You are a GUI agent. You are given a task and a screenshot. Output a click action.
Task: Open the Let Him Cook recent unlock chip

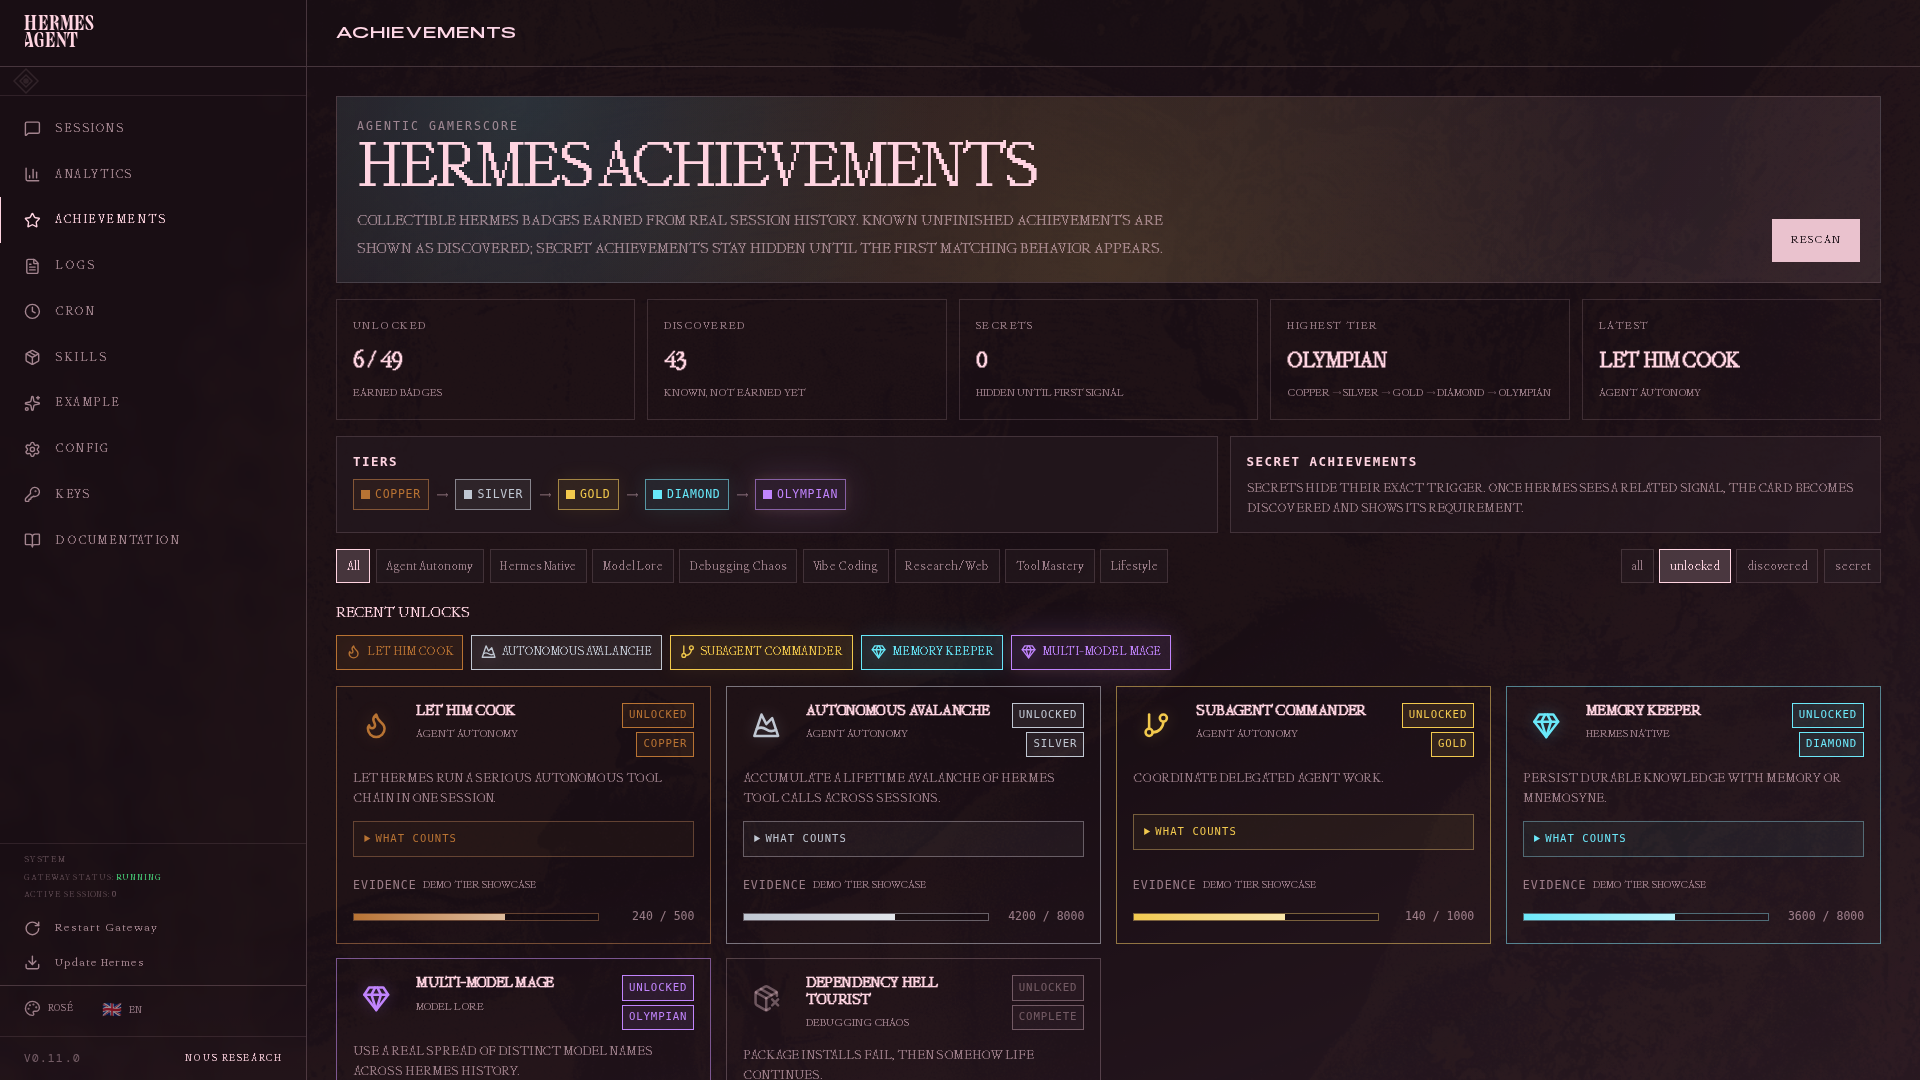point(399,652)
